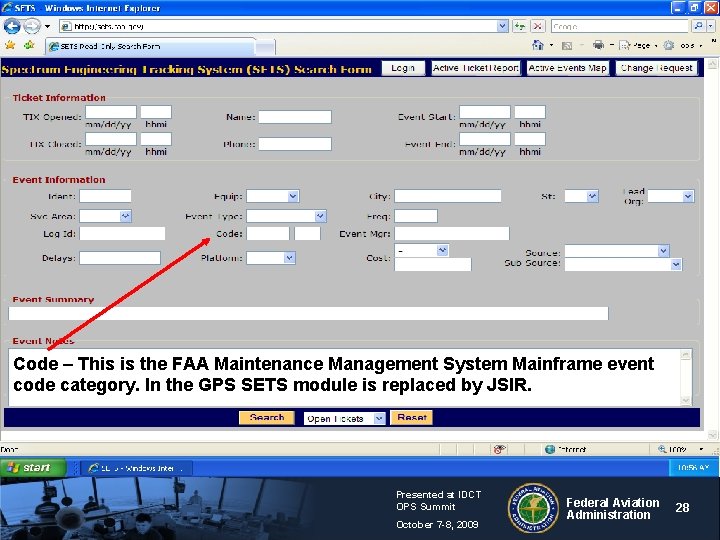The image size is (720, 540).
Task: Click the Event Start date field
Action: (485, 112)
